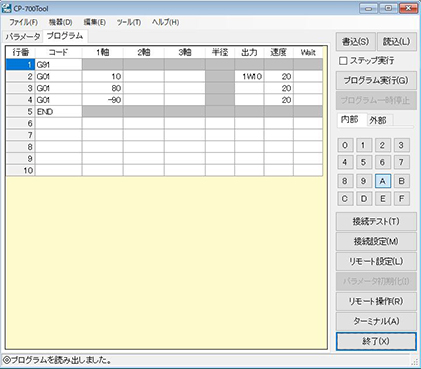Click the 書込(S) button
This screenshot has width=421, height=369.
[356, 42]
